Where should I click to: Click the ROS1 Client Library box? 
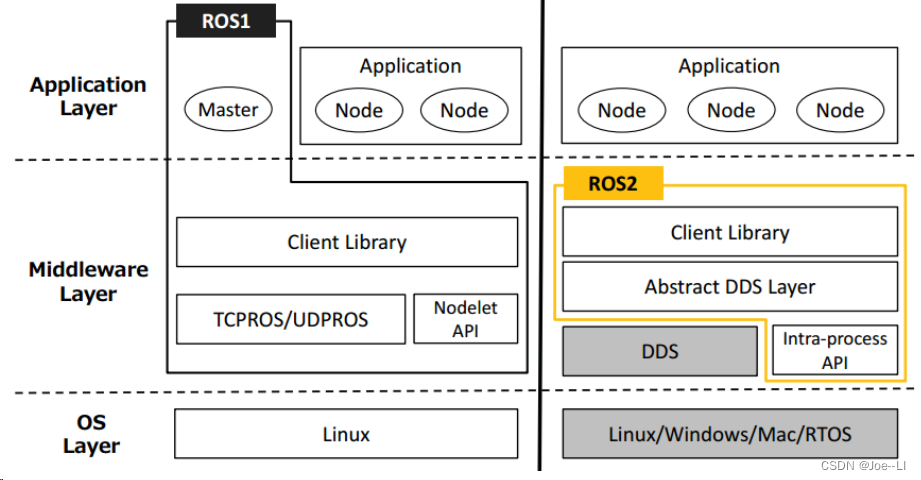[347, 242]
